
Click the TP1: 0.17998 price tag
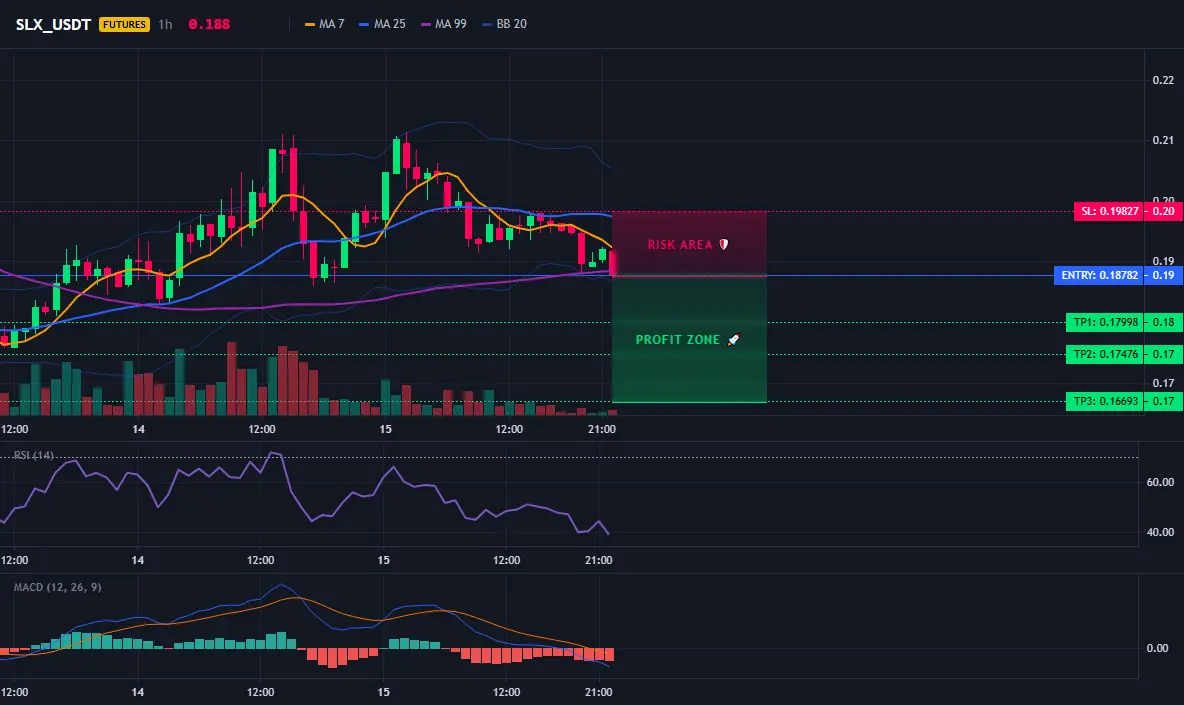(1105, 322)
